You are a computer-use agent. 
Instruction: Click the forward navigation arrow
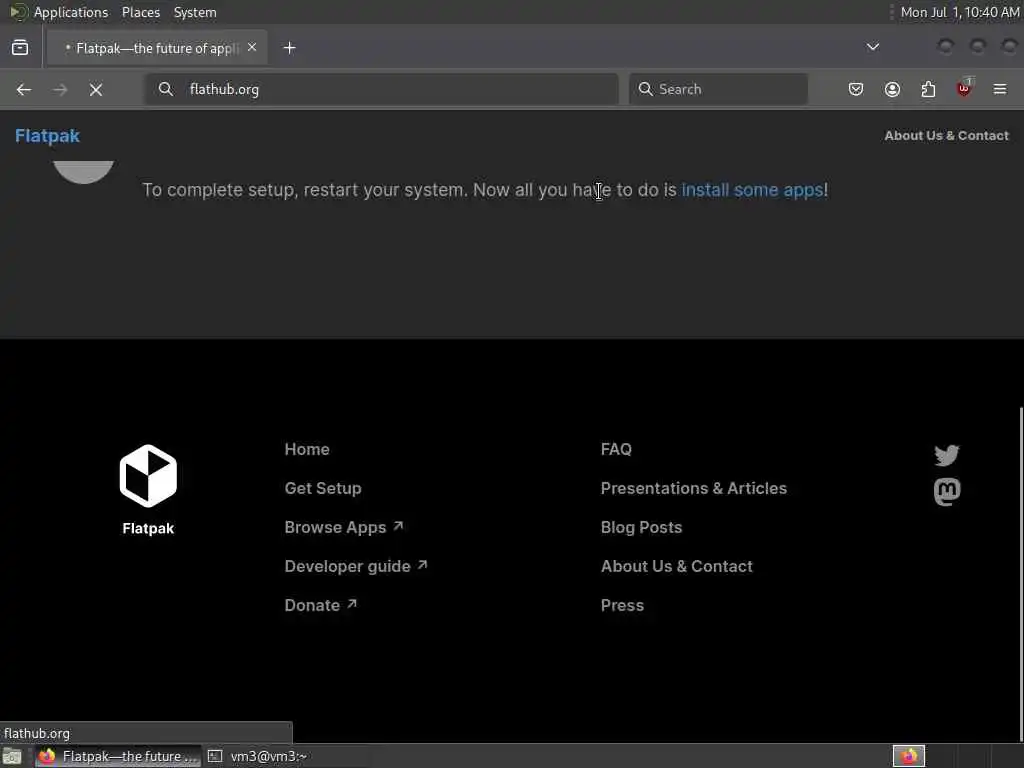pos(60,89)
